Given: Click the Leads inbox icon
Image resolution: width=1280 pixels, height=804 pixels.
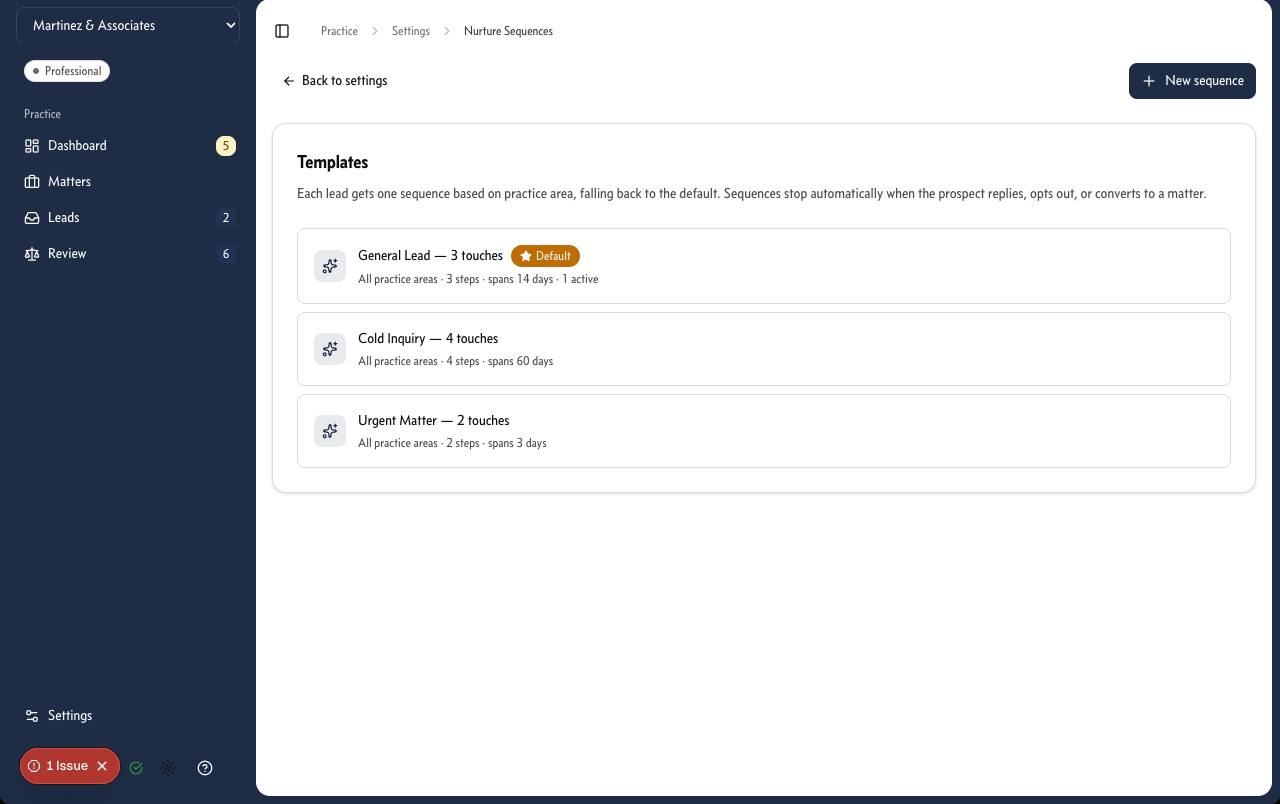Looking at the screenshot, I should [x=32, y=218].
